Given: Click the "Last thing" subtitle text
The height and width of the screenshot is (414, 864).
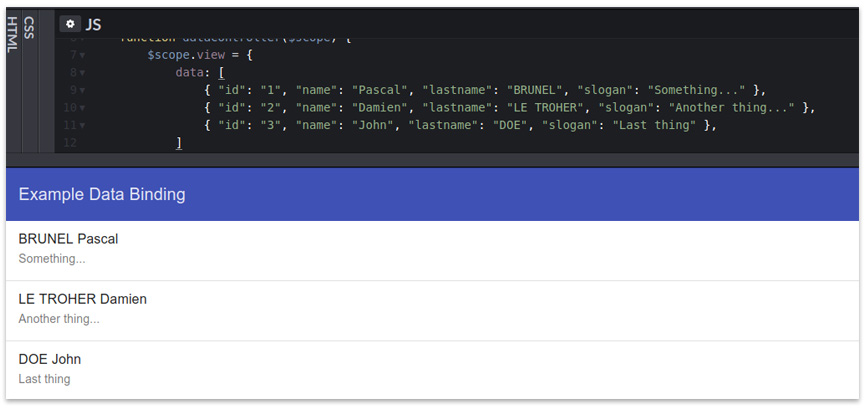Looking at the screenshot, I should [44, 379].
